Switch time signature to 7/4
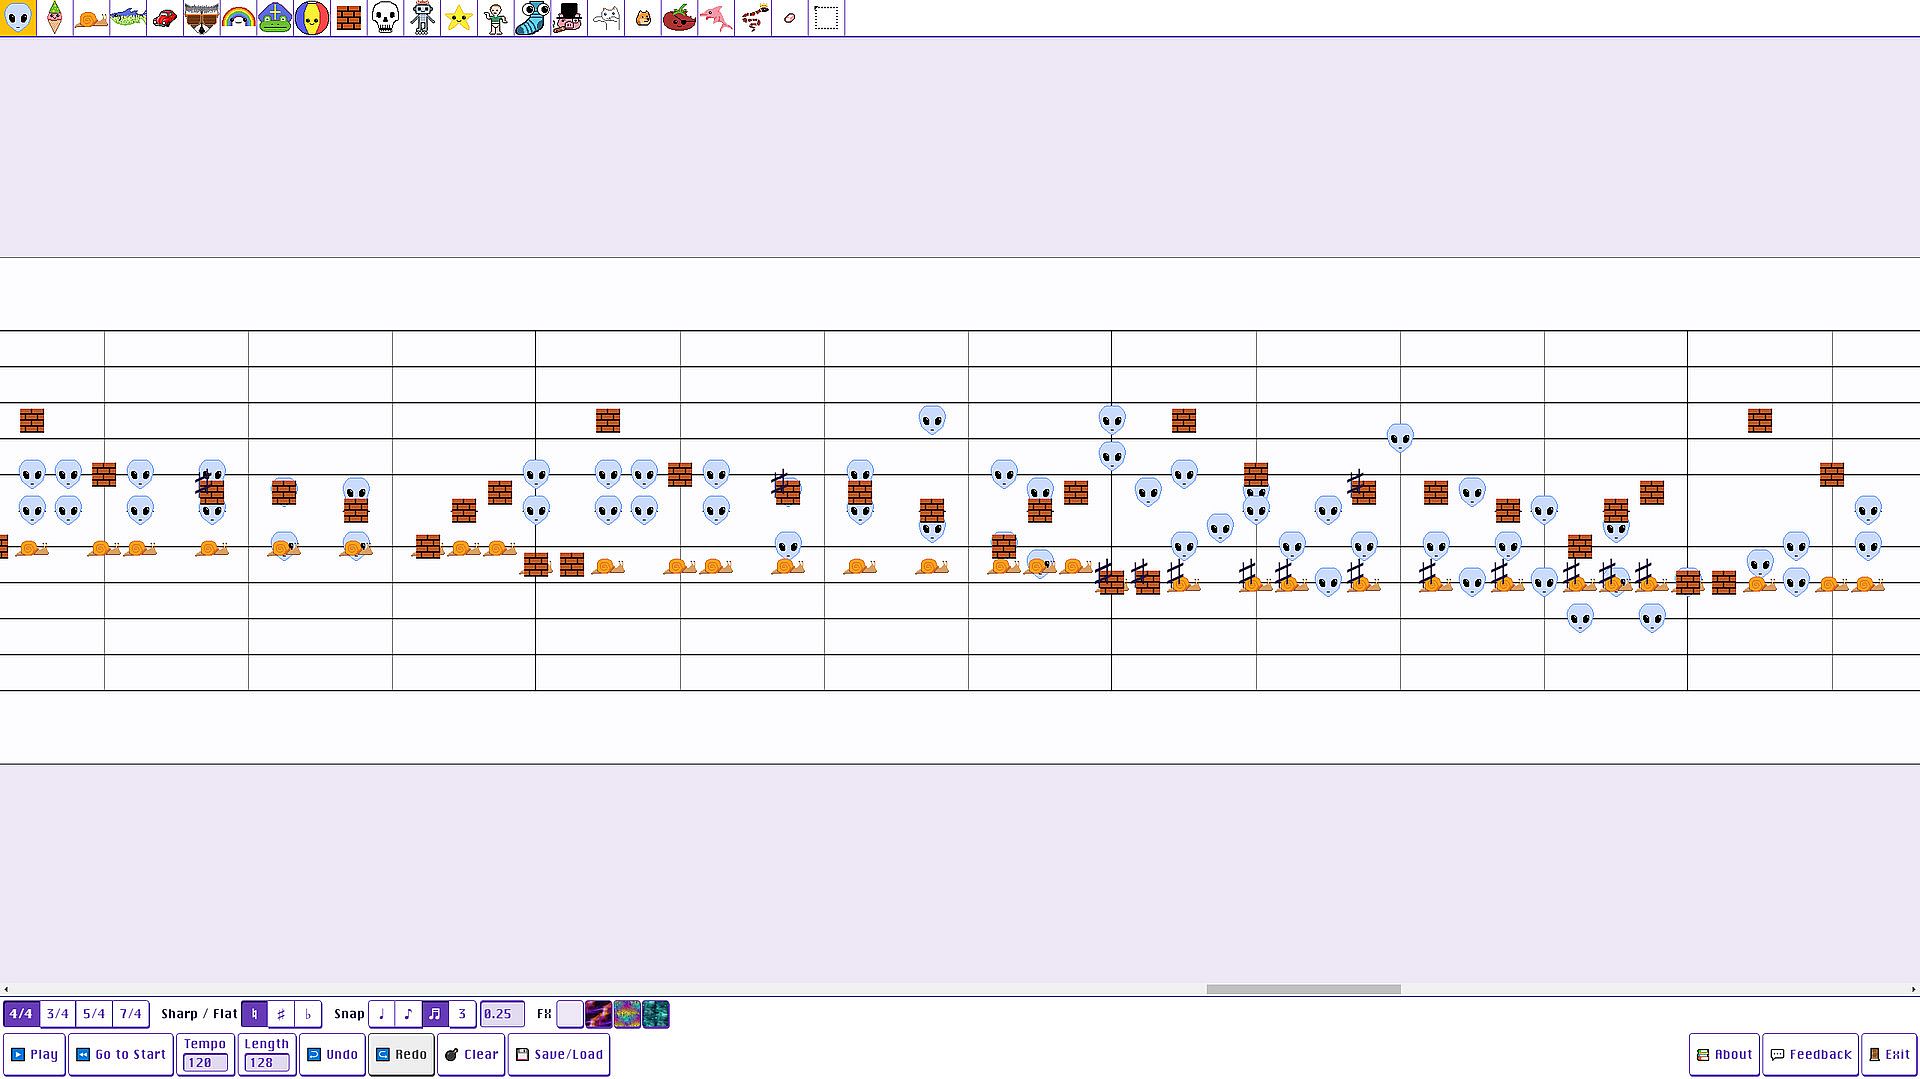This screenshot has height=1079, width=1920. tap(131, 1014)
